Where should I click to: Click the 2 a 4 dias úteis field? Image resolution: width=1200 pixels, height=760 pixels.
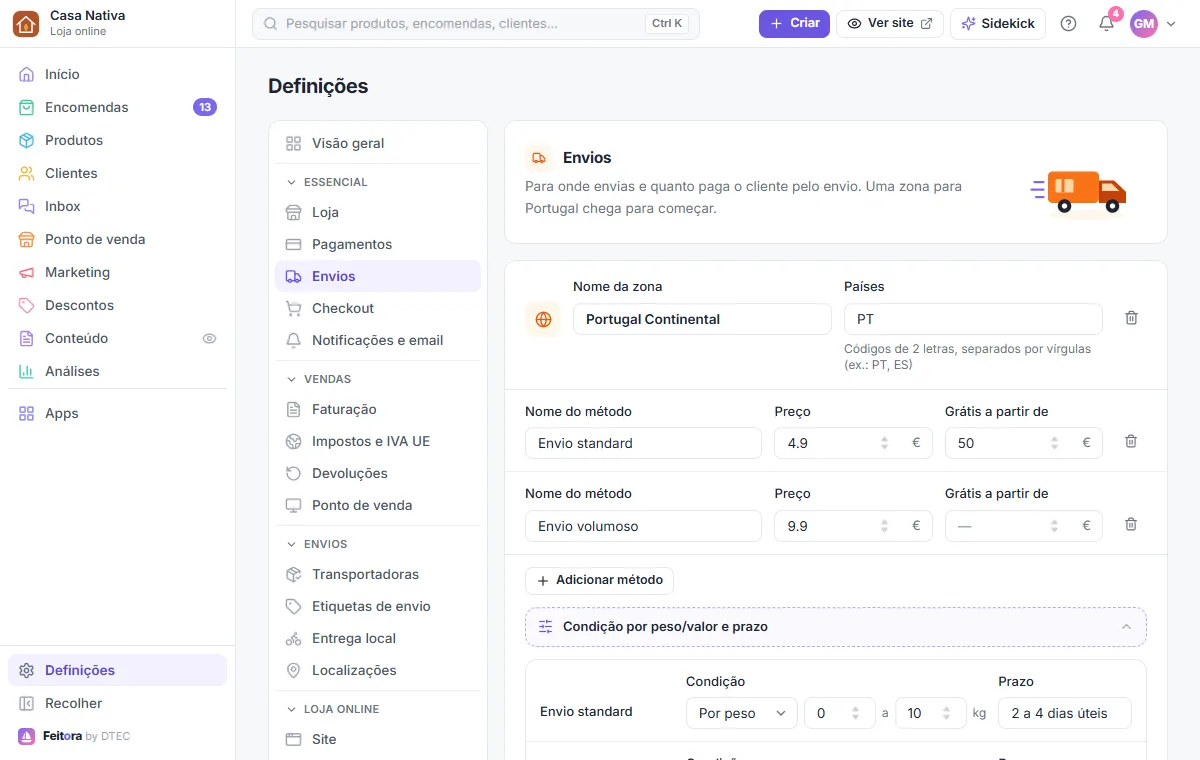[x=1065, y=713]
